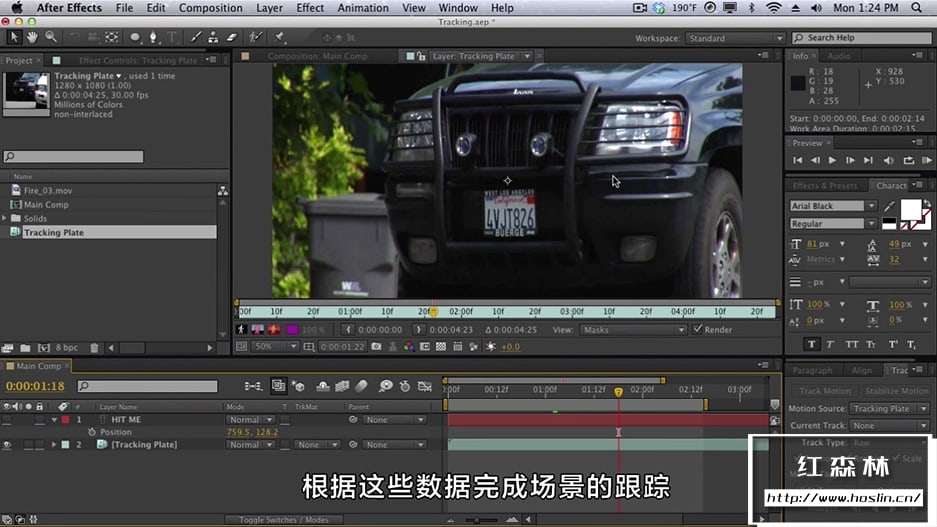
Task: Open the Layer menu
Action: click(270, 8)
